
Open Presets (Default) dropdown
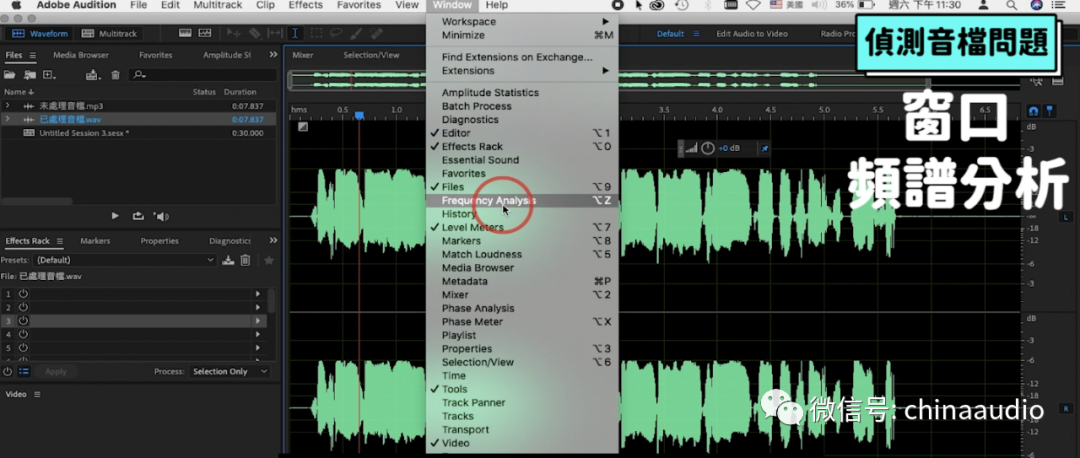125,260
